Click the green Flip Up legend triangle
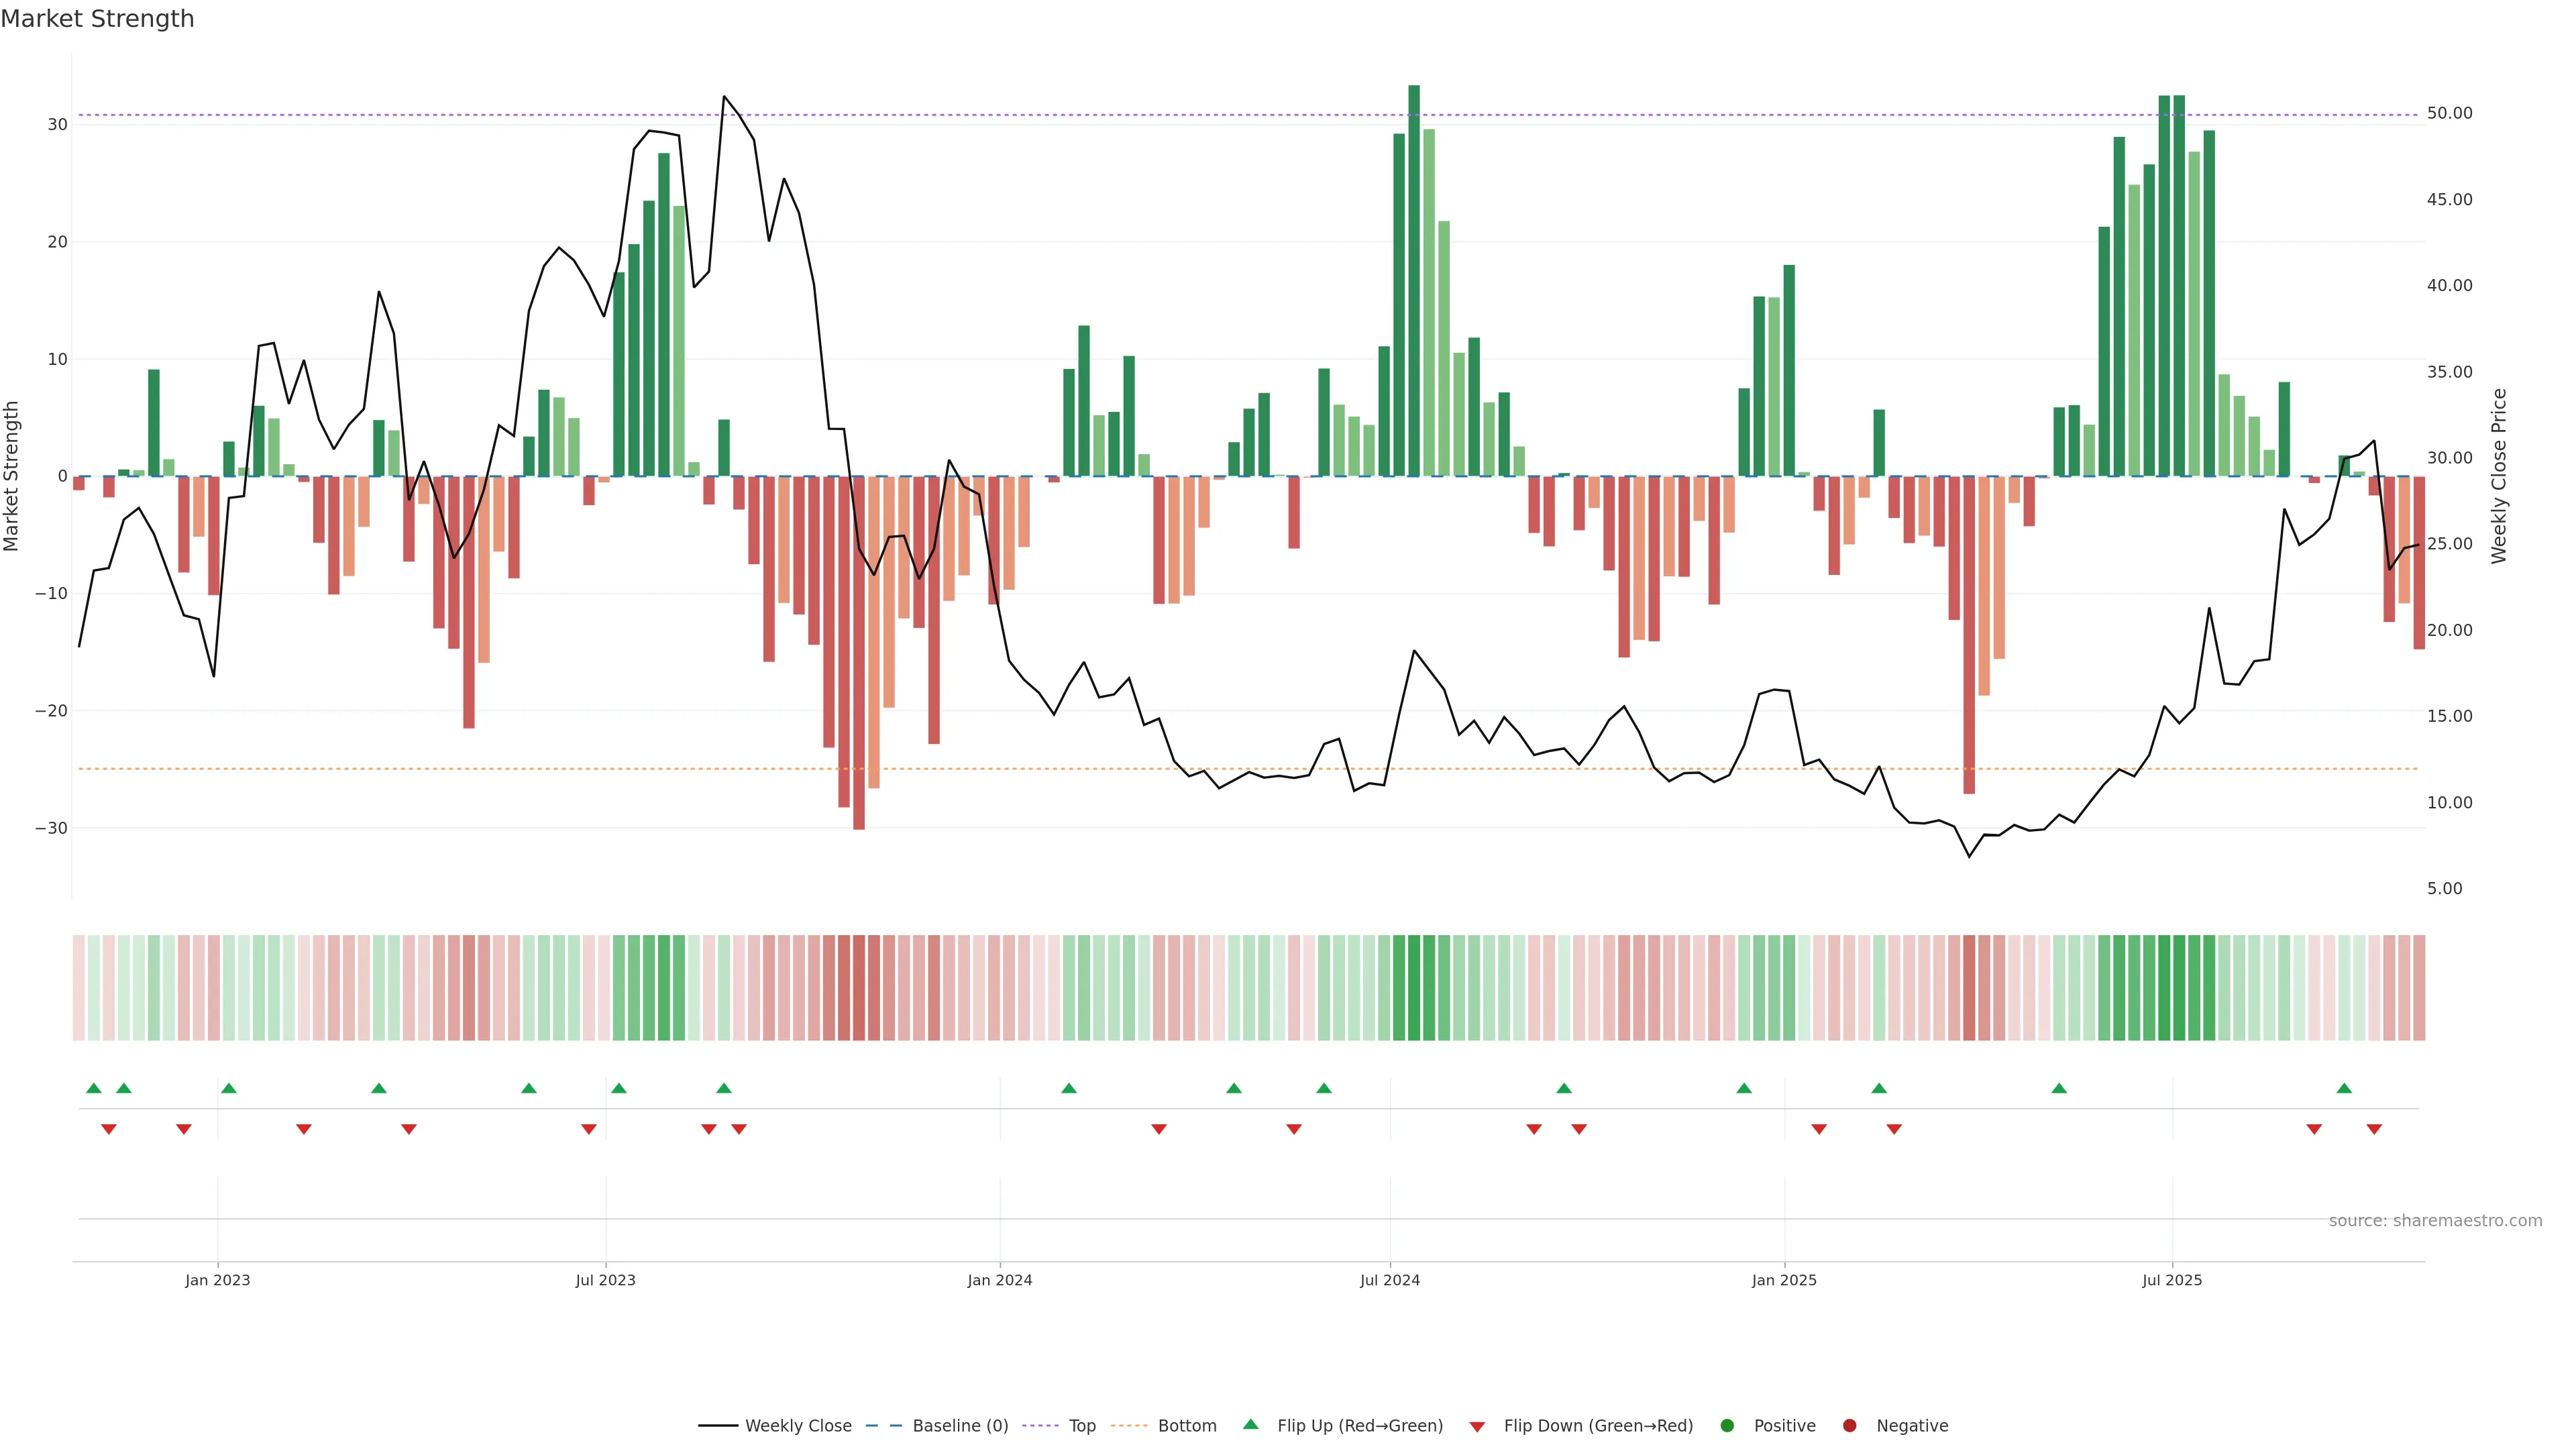 point(1250,1425)
